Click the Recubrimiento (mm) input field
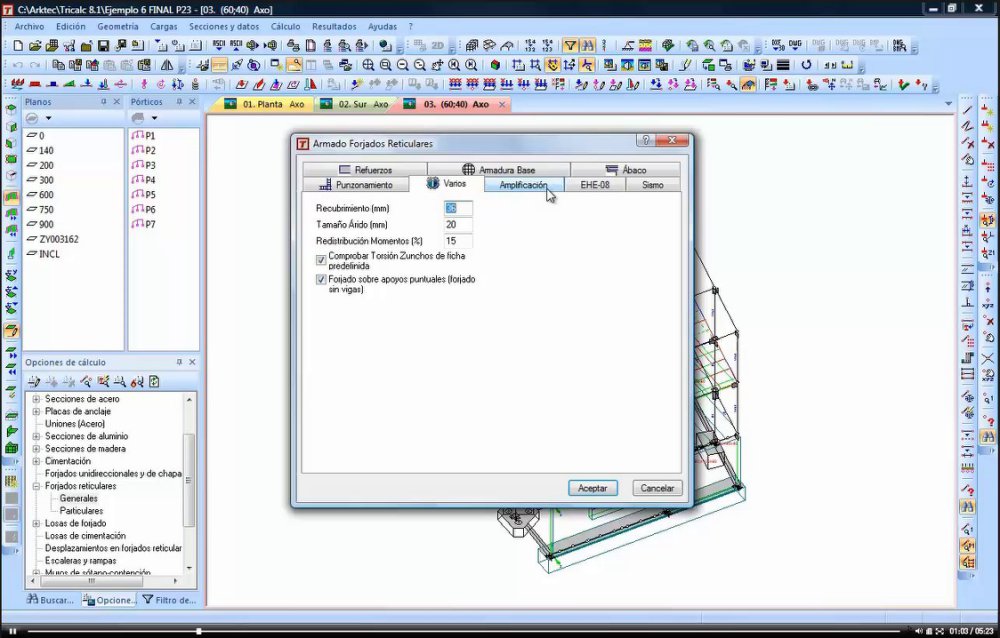The height and width of the screenshot is (638, 1000). click(458, 208)
